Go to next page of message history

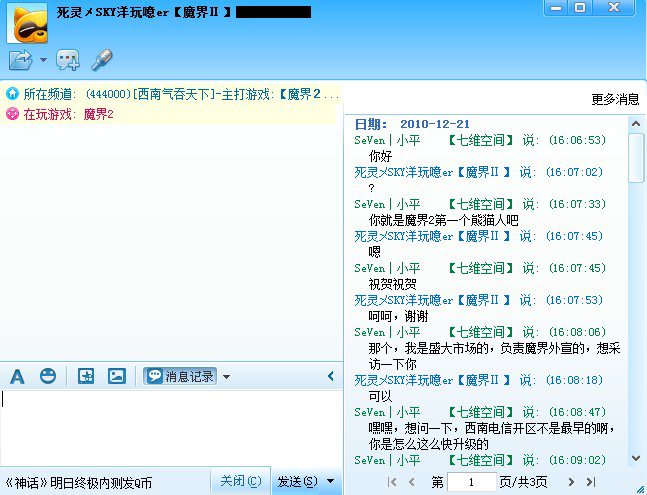pos(571,482)
